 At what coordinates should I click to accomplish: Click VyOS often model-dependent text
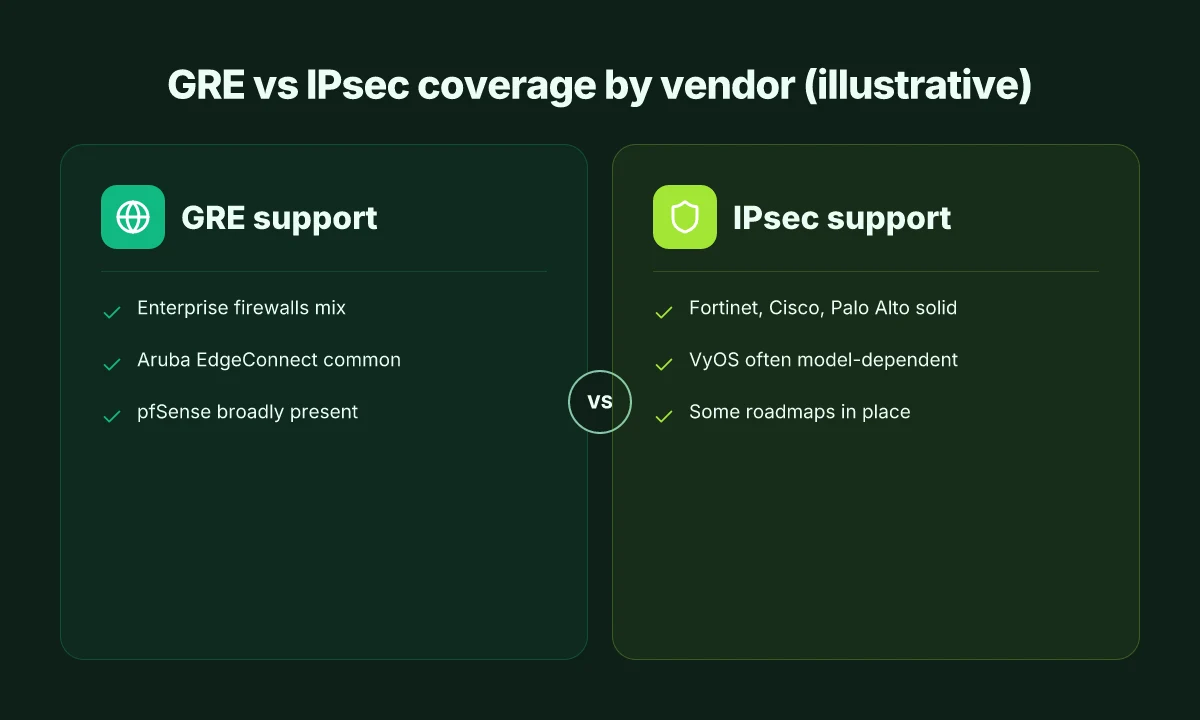pos(823,360)
